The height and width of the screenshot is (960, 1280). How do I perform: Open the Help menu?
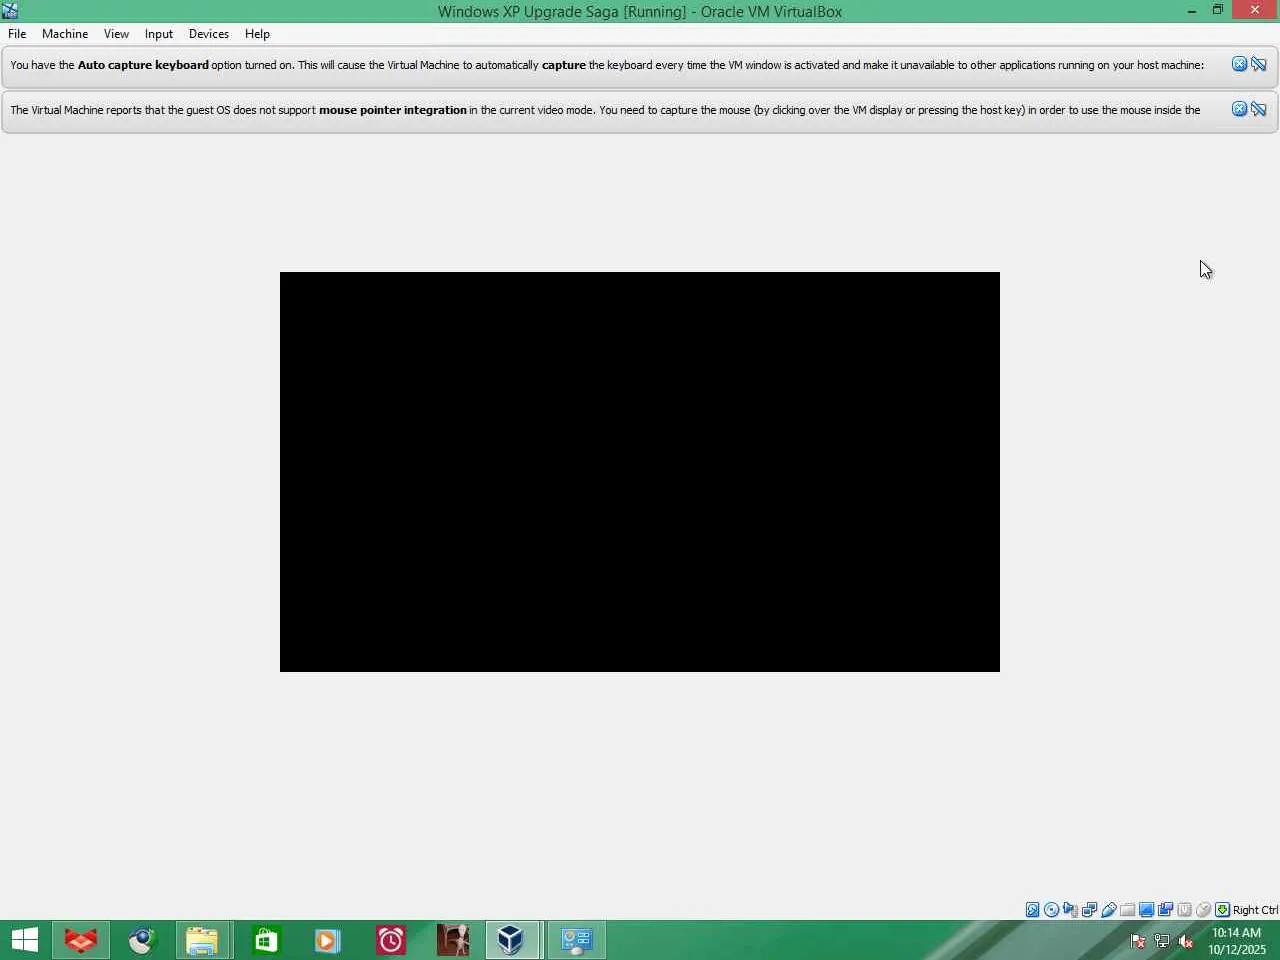pyautogui.click(x=257, y=34)
